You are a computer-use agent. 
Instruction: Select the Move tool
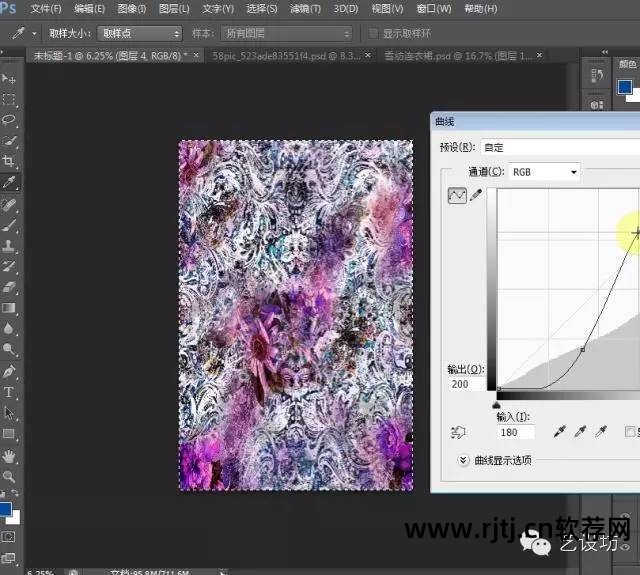tap(9, 78)
